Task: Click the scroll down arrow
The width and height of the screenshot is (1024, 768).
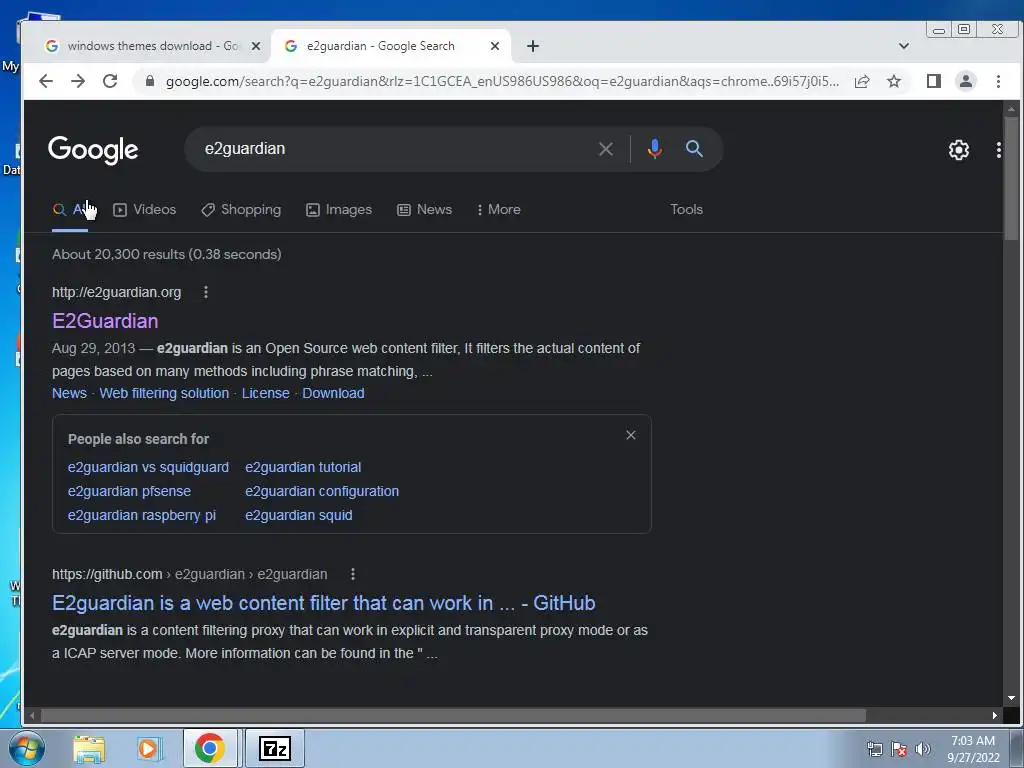Action: (1011, 698)
